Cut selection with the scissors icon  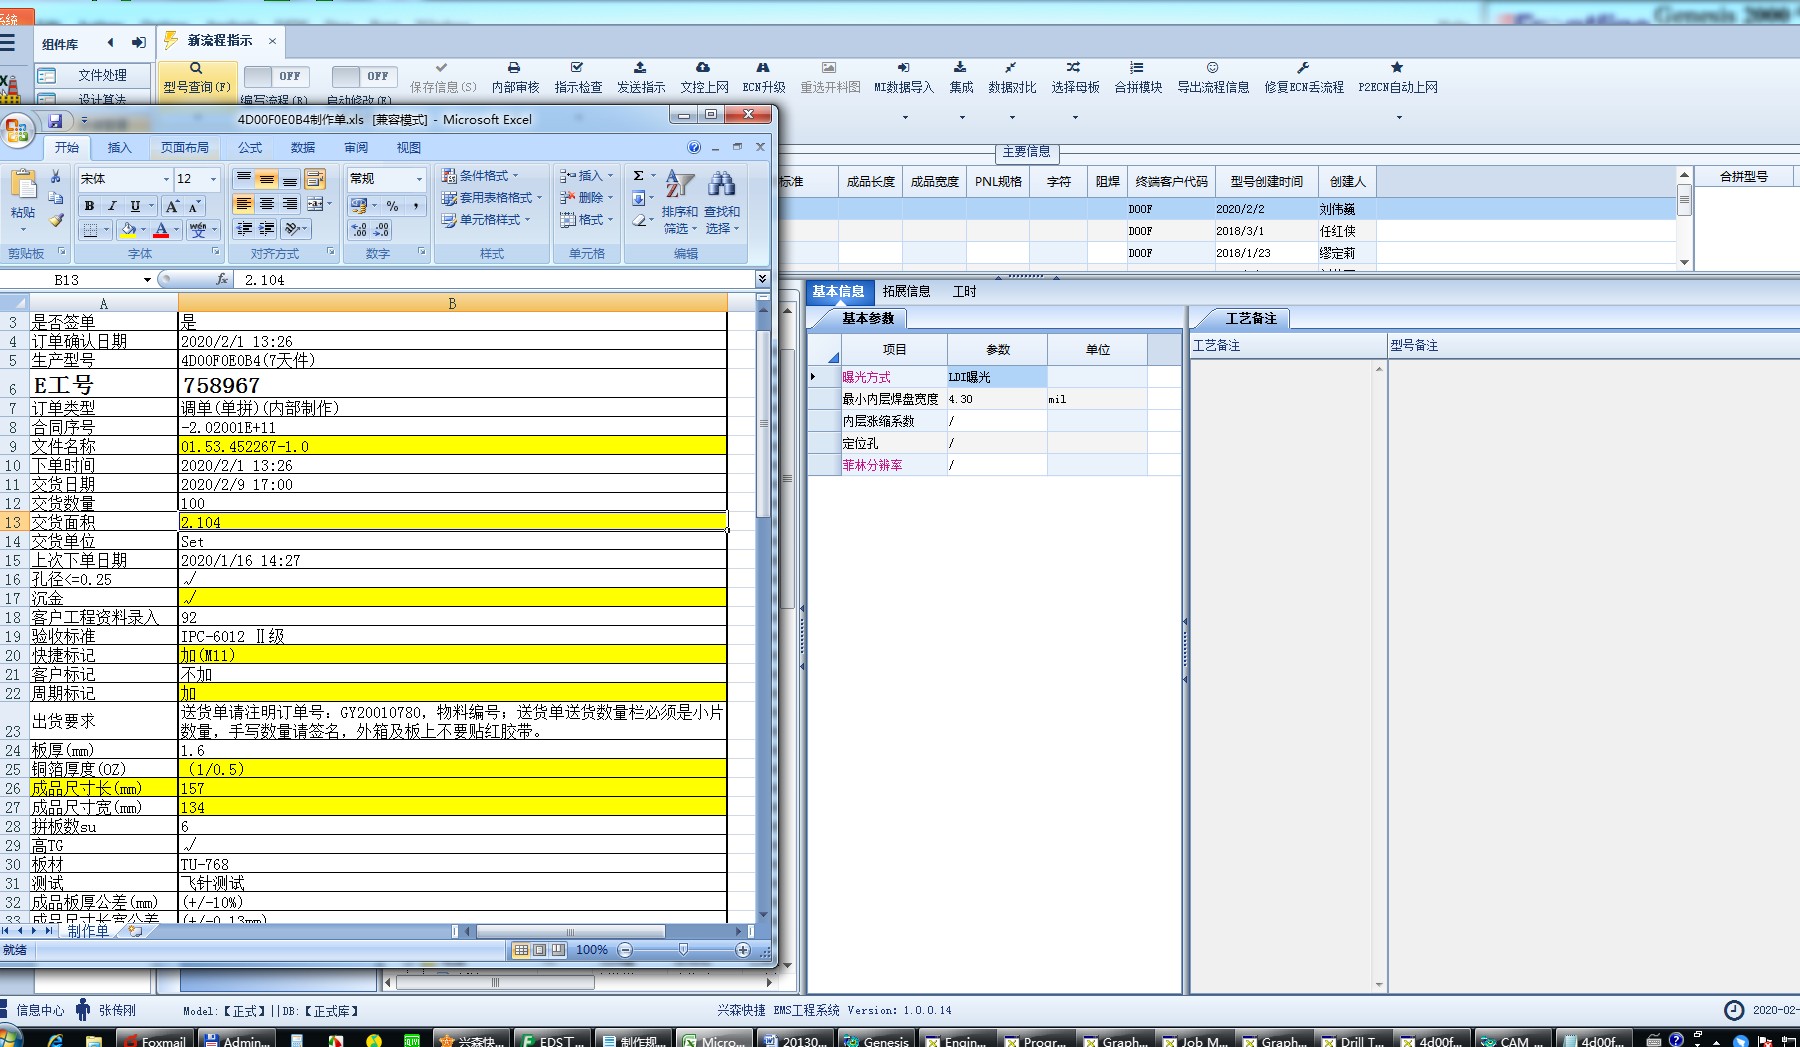[56, 177]
